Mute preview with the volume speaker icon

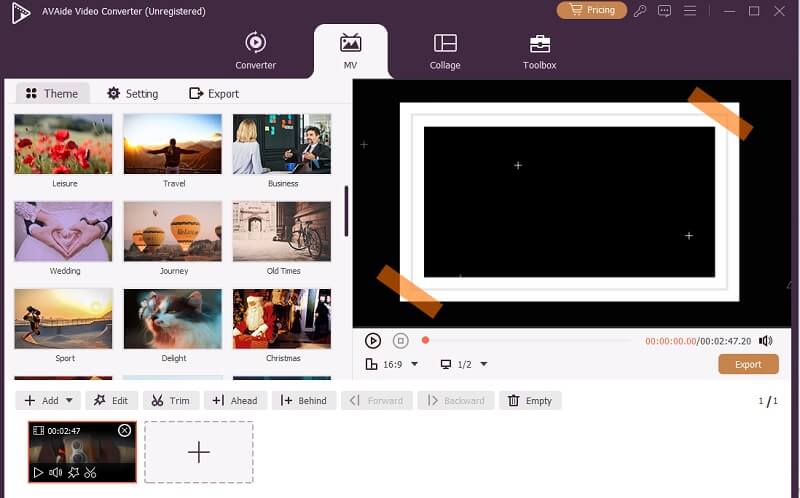click(765, 341)
